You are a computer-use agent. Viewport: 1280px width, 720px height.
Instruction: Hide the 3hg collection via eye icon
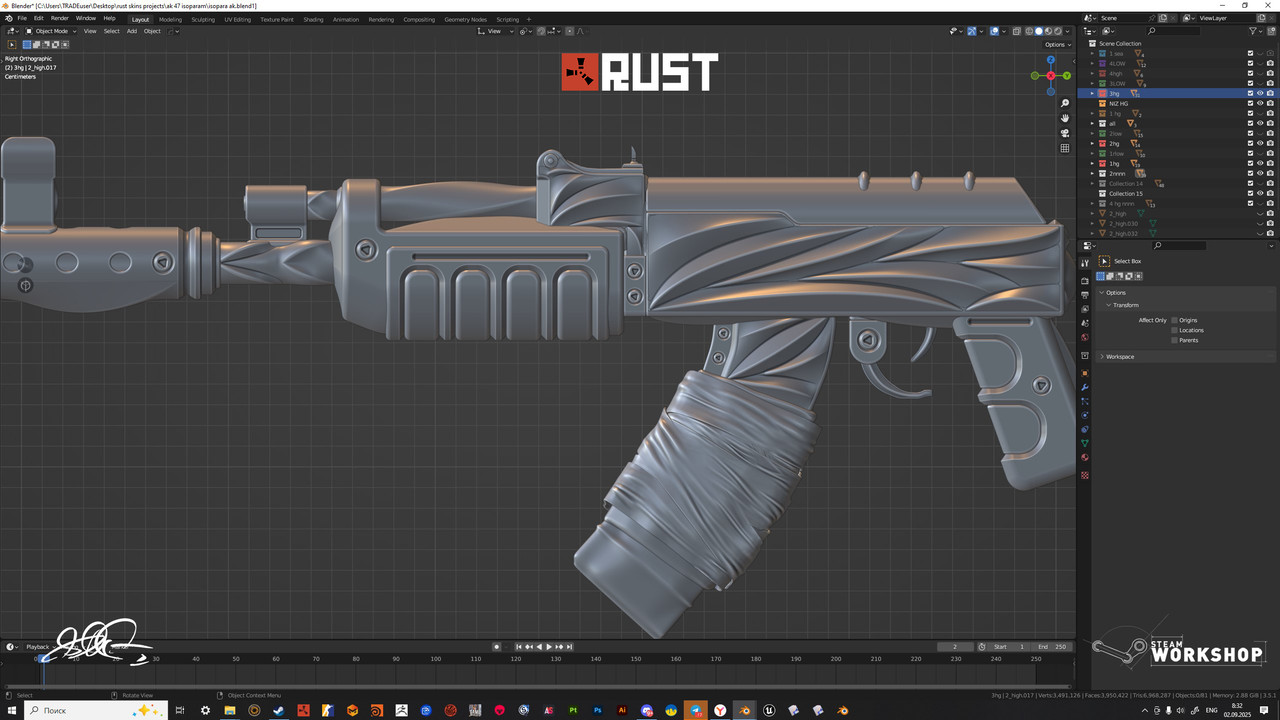click(x=1260, y=93)
